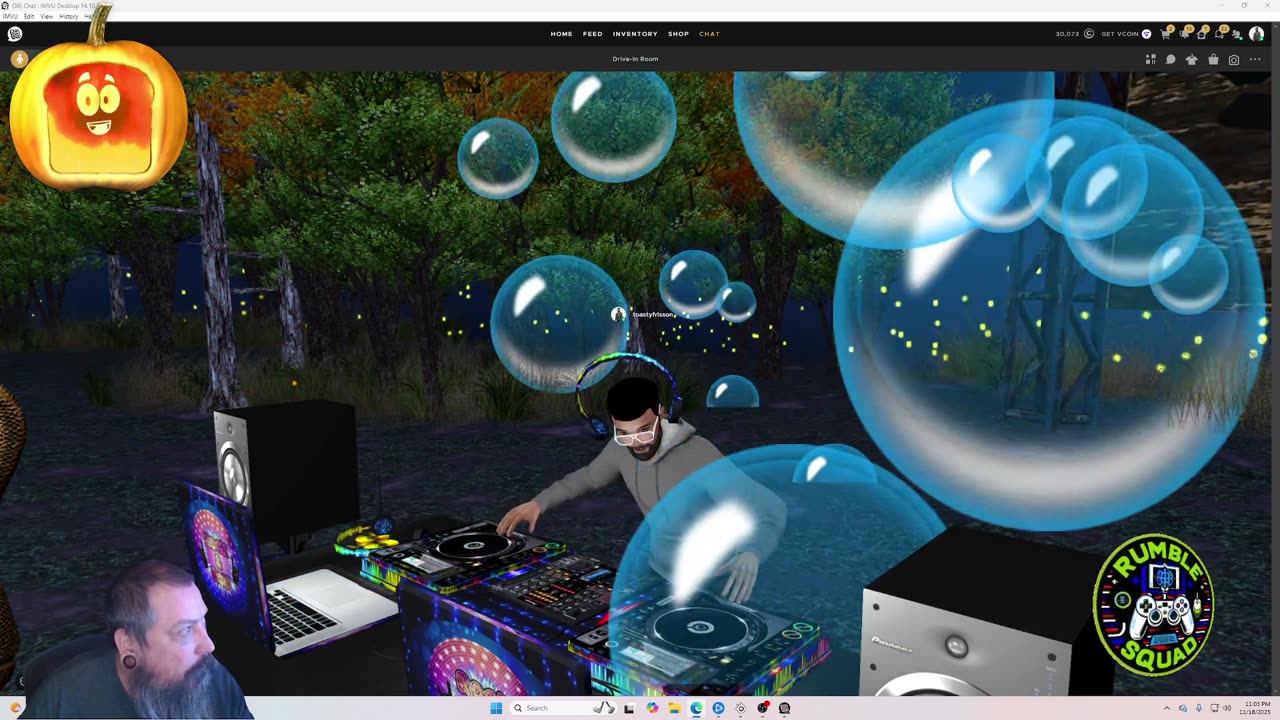Open the History menu
Image resolution: width=1280 pixels, height=720 pixels.
pos(69,16)
